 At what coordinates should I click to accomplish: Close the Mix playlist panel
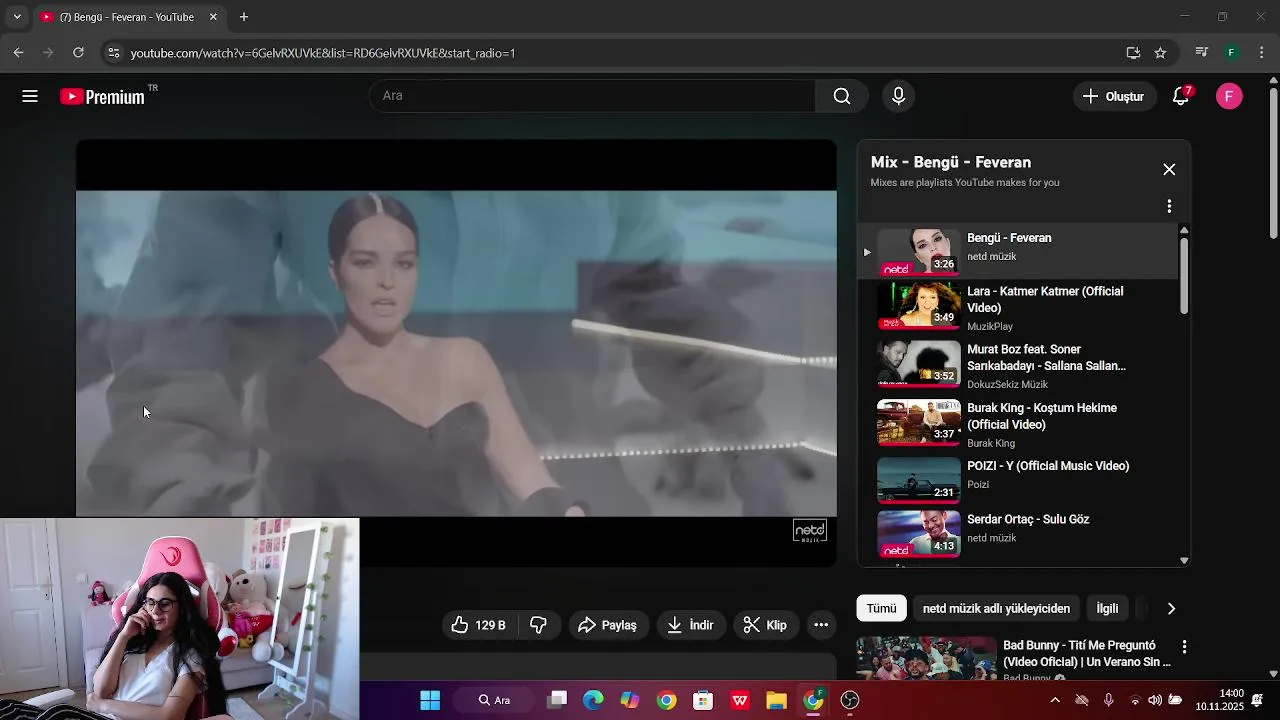tap(1169, 169)
